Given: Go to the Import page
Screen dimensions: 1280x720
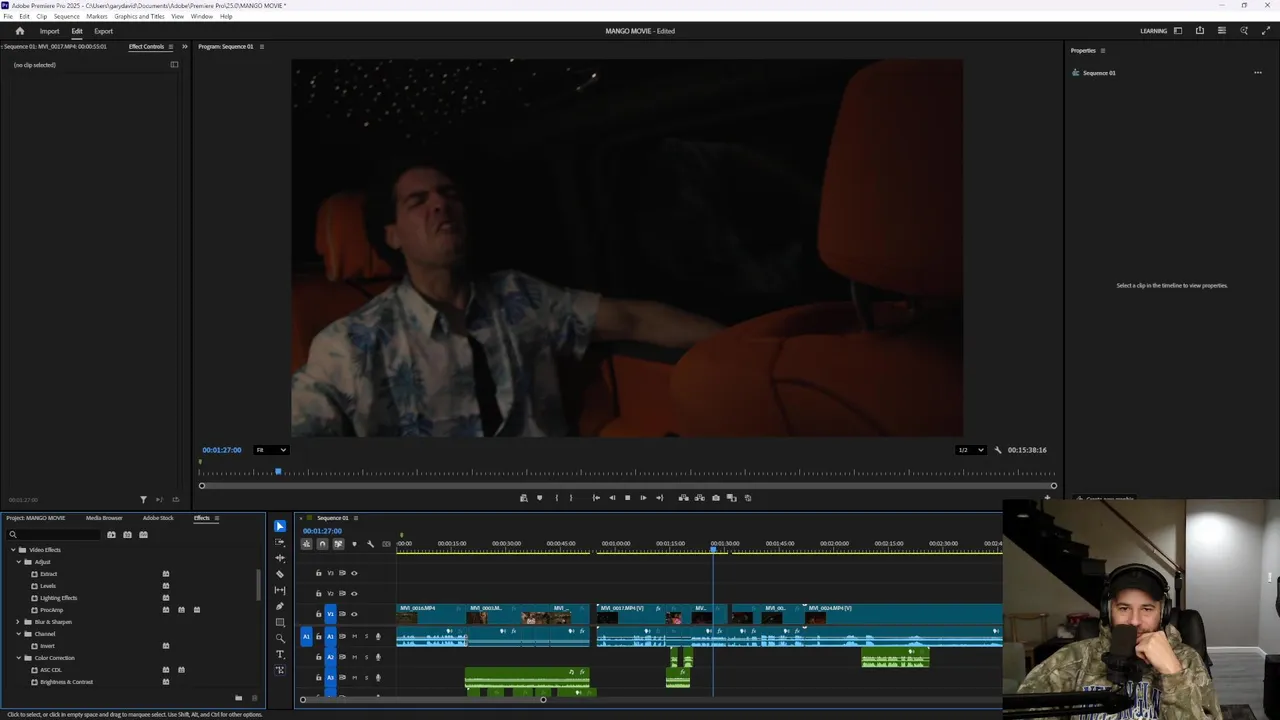Looking at the screenshot, I should click(x=49, y=31).
